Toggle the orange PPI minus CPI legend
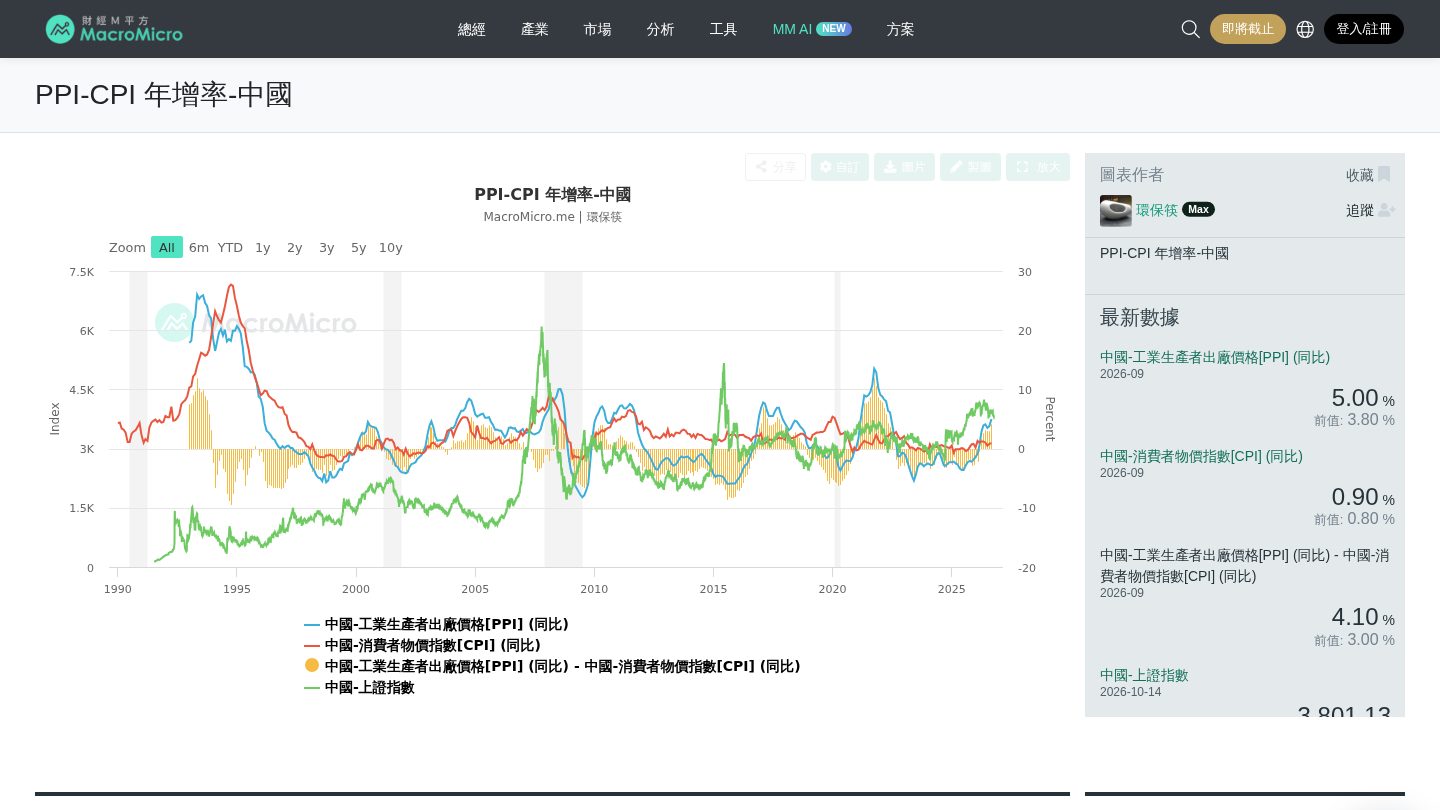 552,666
